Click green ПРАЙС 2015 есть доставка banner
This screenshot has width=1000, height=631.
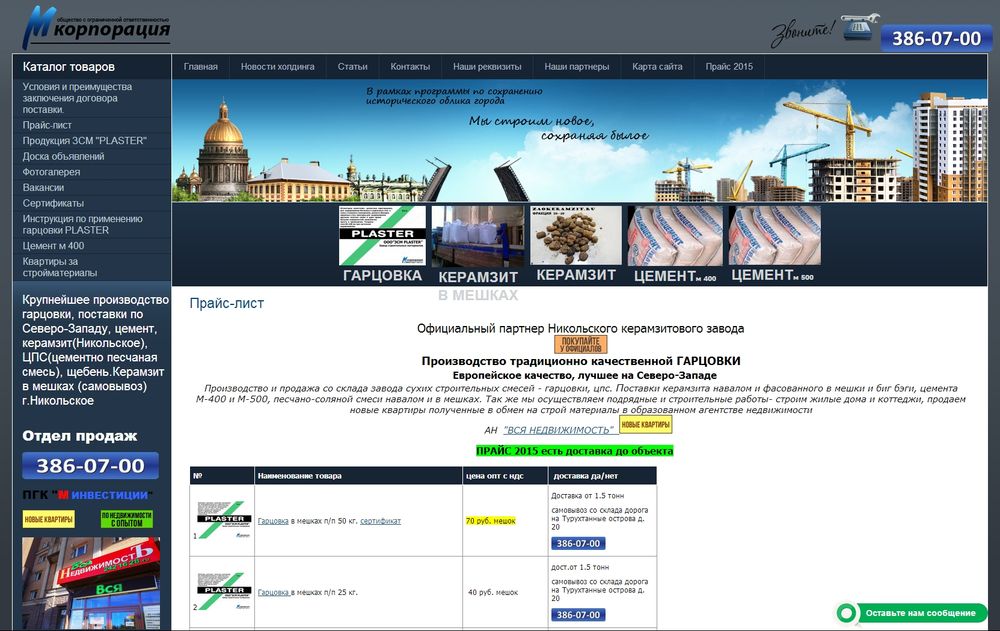pyautogui.click(x=574, y=451)
